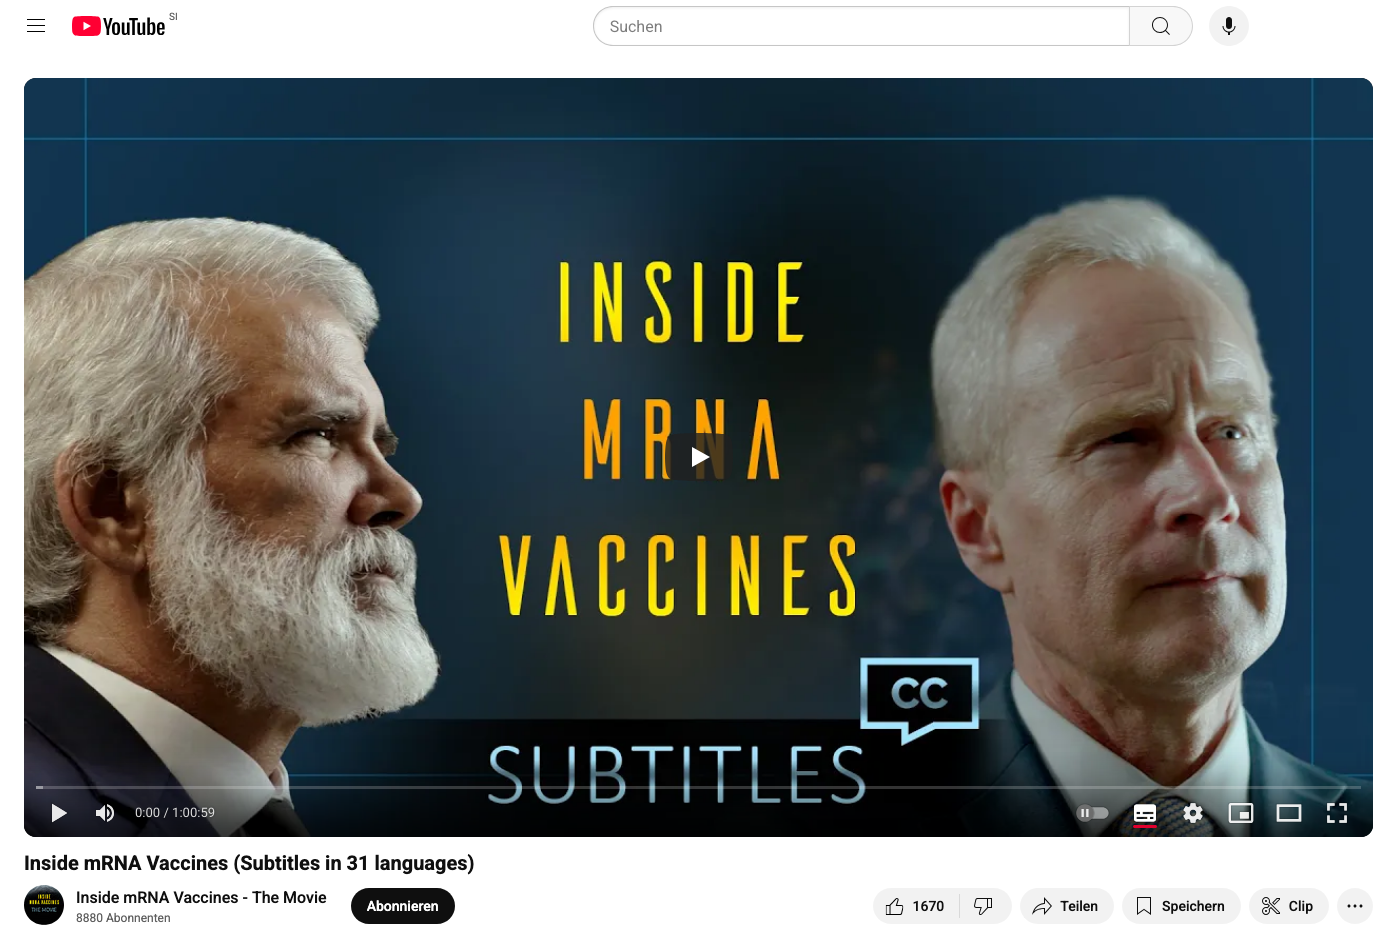Open the Speichern save-to-playlist menu
This screenshot has width=1397, height=933.
click(1181, 906)
